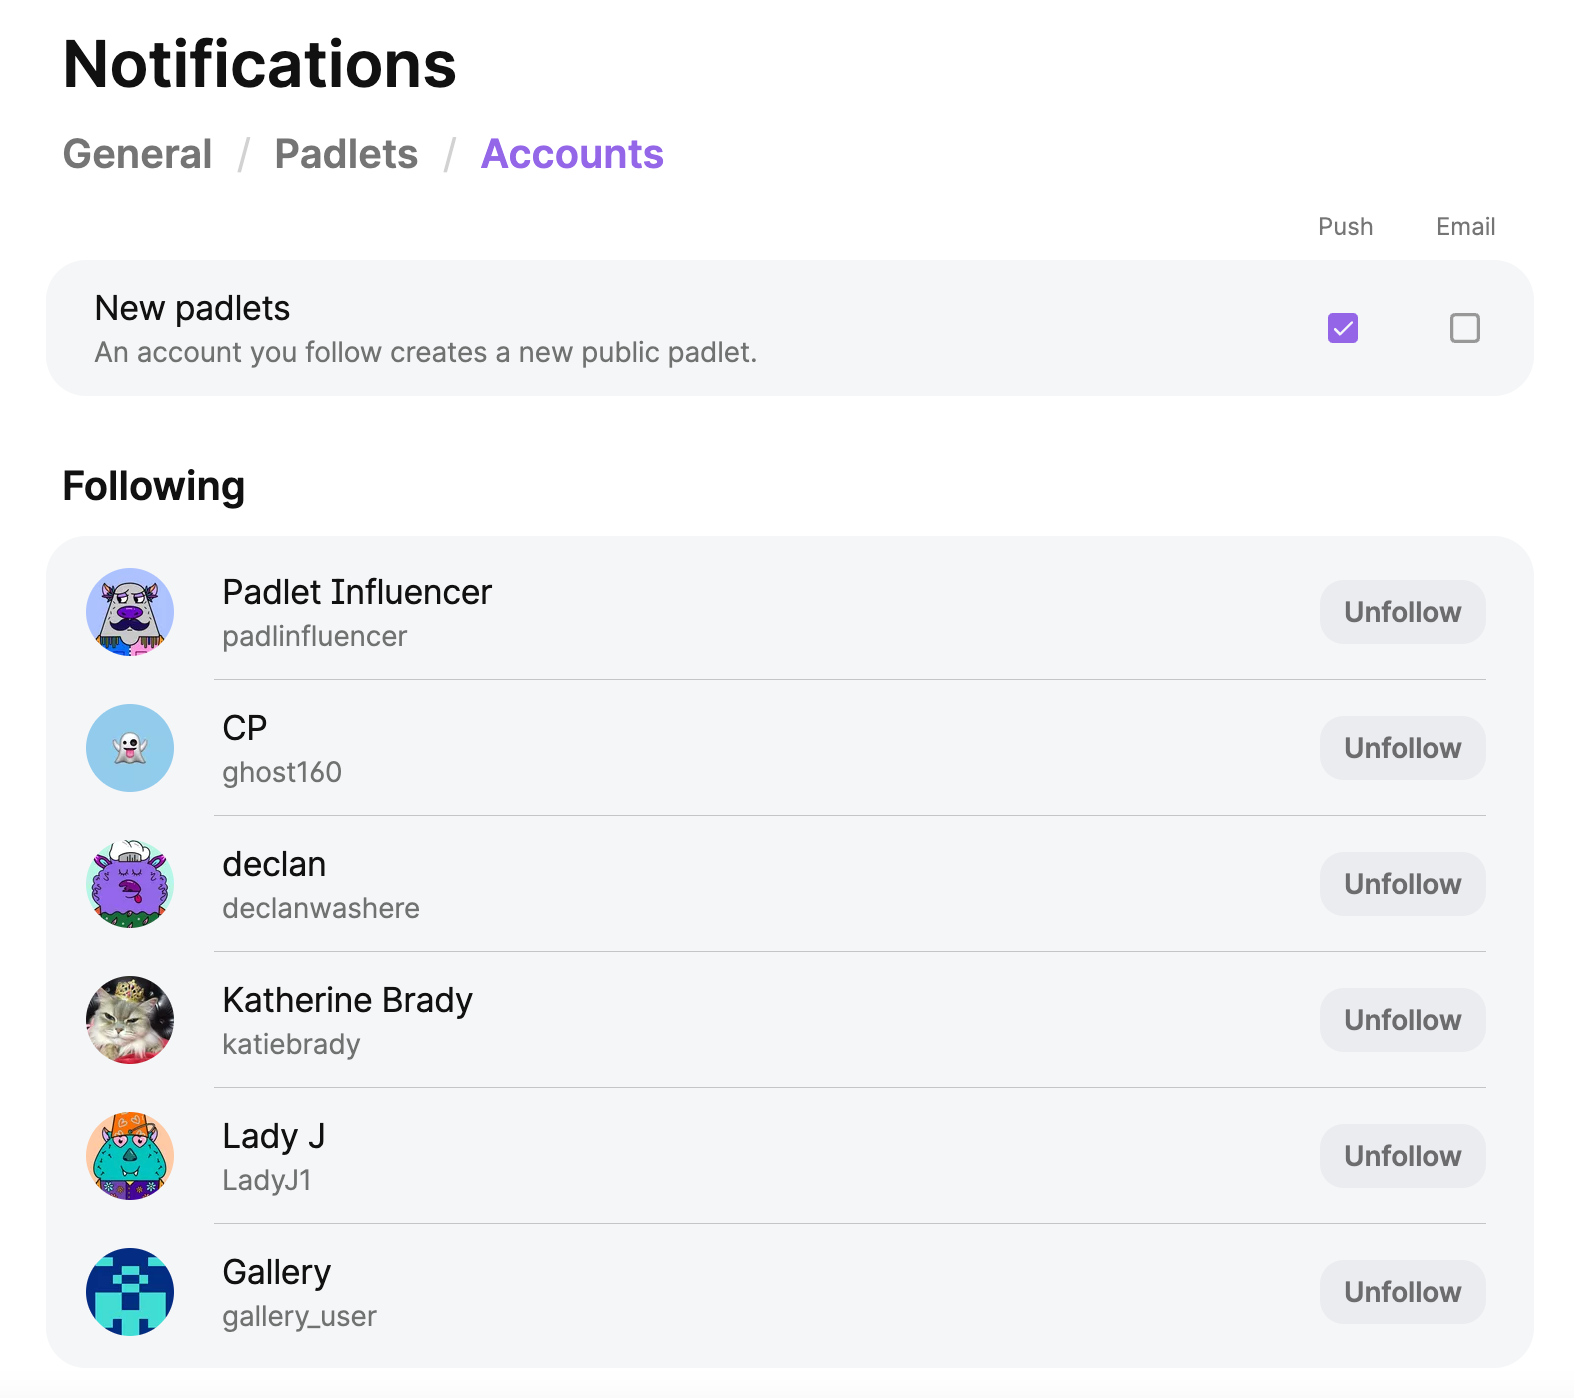Unfollow declanwashere

click(x=1402, y=883)
